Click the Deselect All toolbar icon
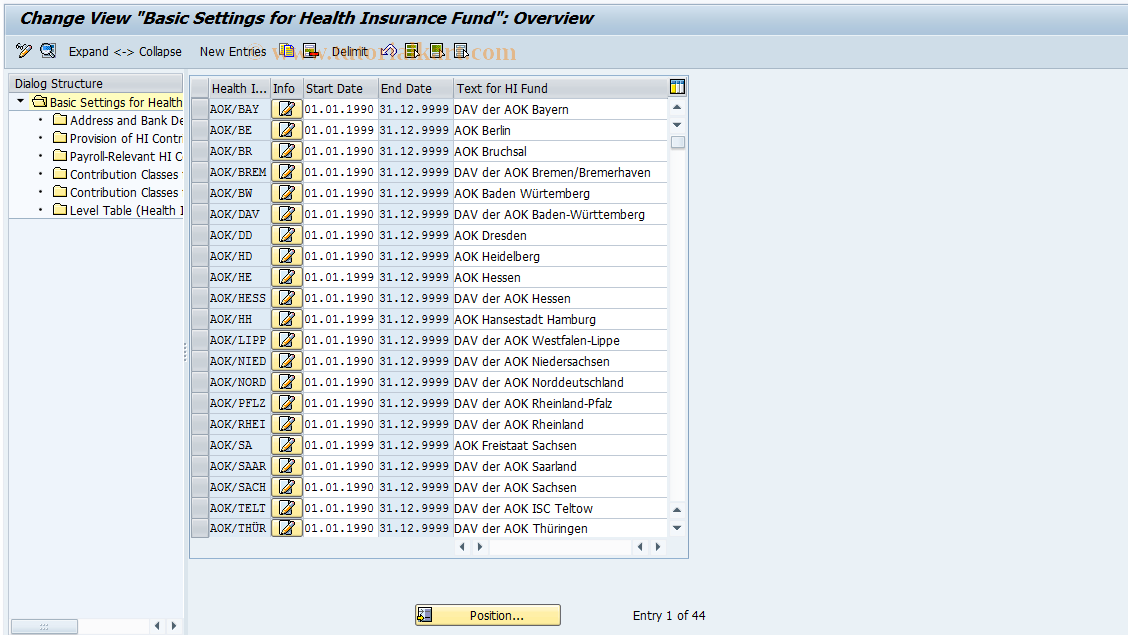1128x635 pixels. point(461,50)
